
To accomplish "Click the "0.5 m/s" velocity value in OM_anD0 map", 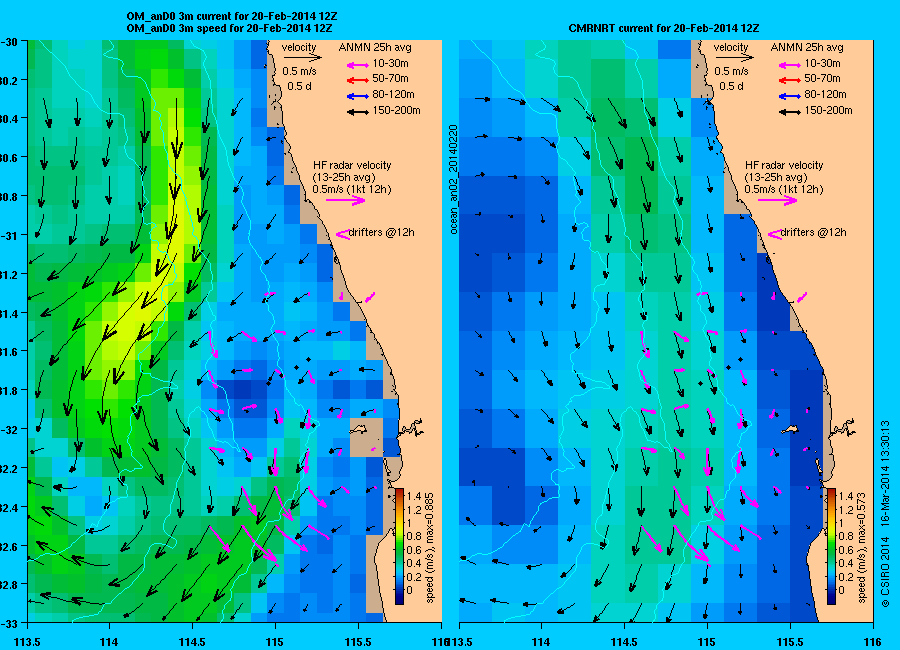I will [299, 72].
